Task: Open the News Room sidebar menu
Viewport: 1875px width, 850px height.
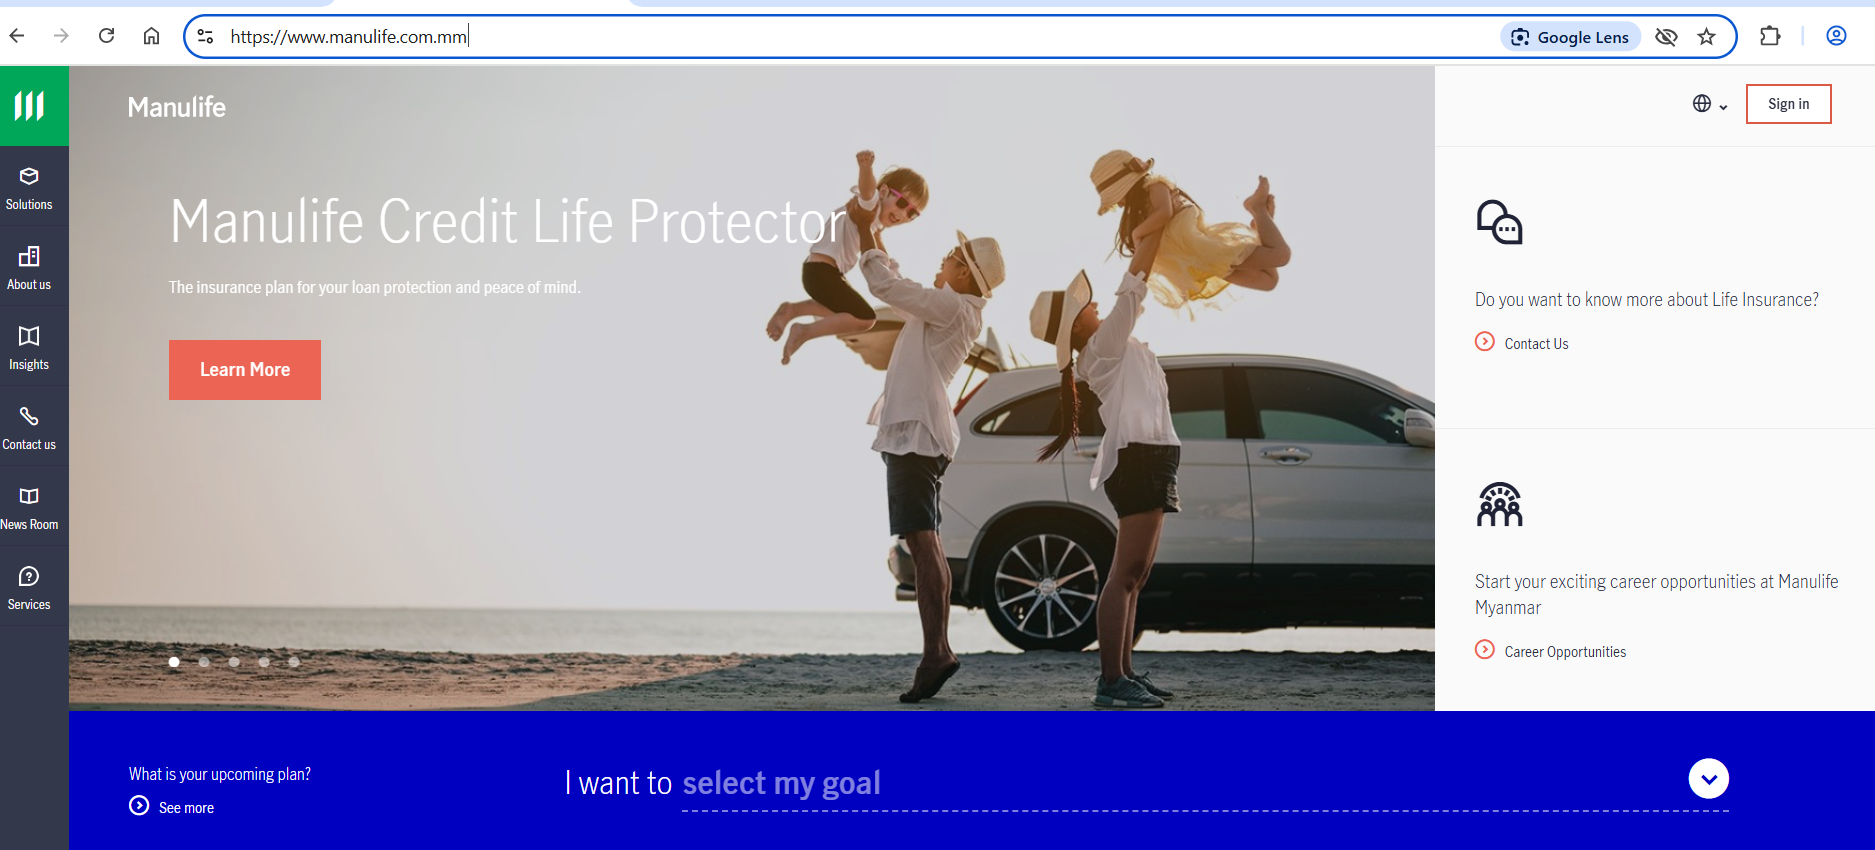Action: pos(29,508)
